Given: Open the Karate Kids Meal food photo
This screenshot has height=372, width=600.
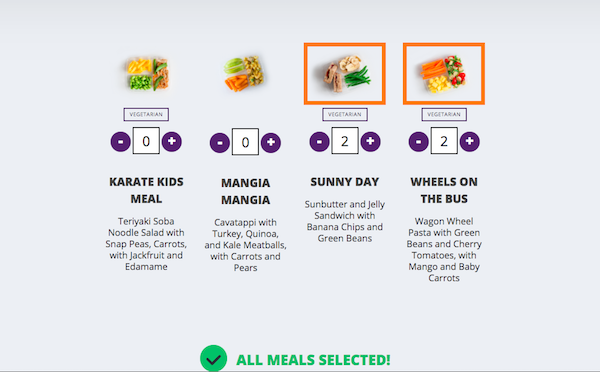Looking at the screenshot, I should click(147, 73).
